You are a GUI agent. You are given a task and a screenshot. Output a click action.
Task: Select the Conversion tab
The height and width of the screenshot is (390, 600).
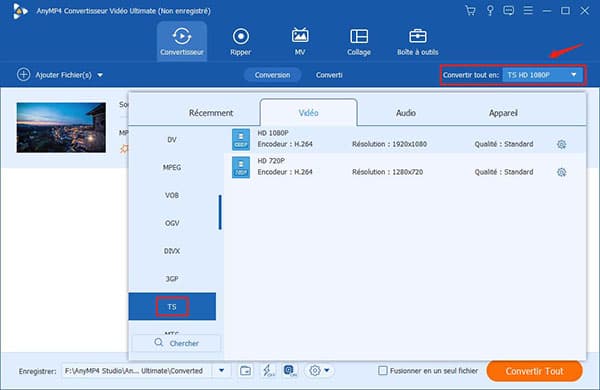click(x=272, y=75)
